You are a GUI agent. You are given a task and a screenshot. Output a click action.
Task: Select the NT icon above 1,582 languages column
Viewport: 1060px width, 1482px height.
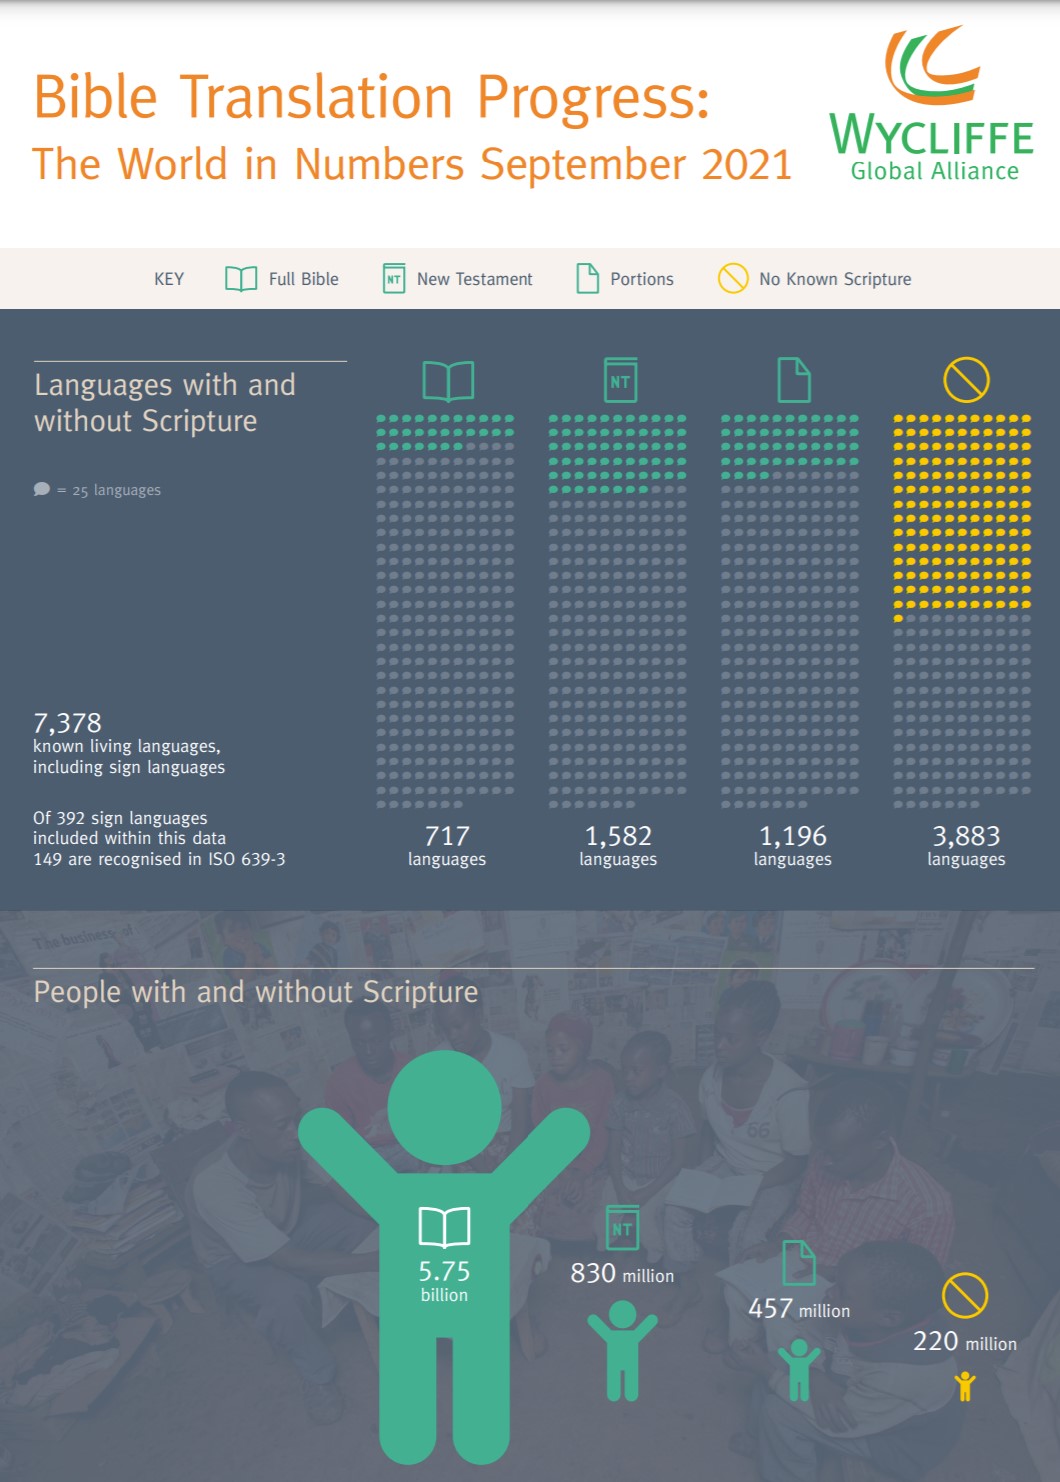[620, 380]
